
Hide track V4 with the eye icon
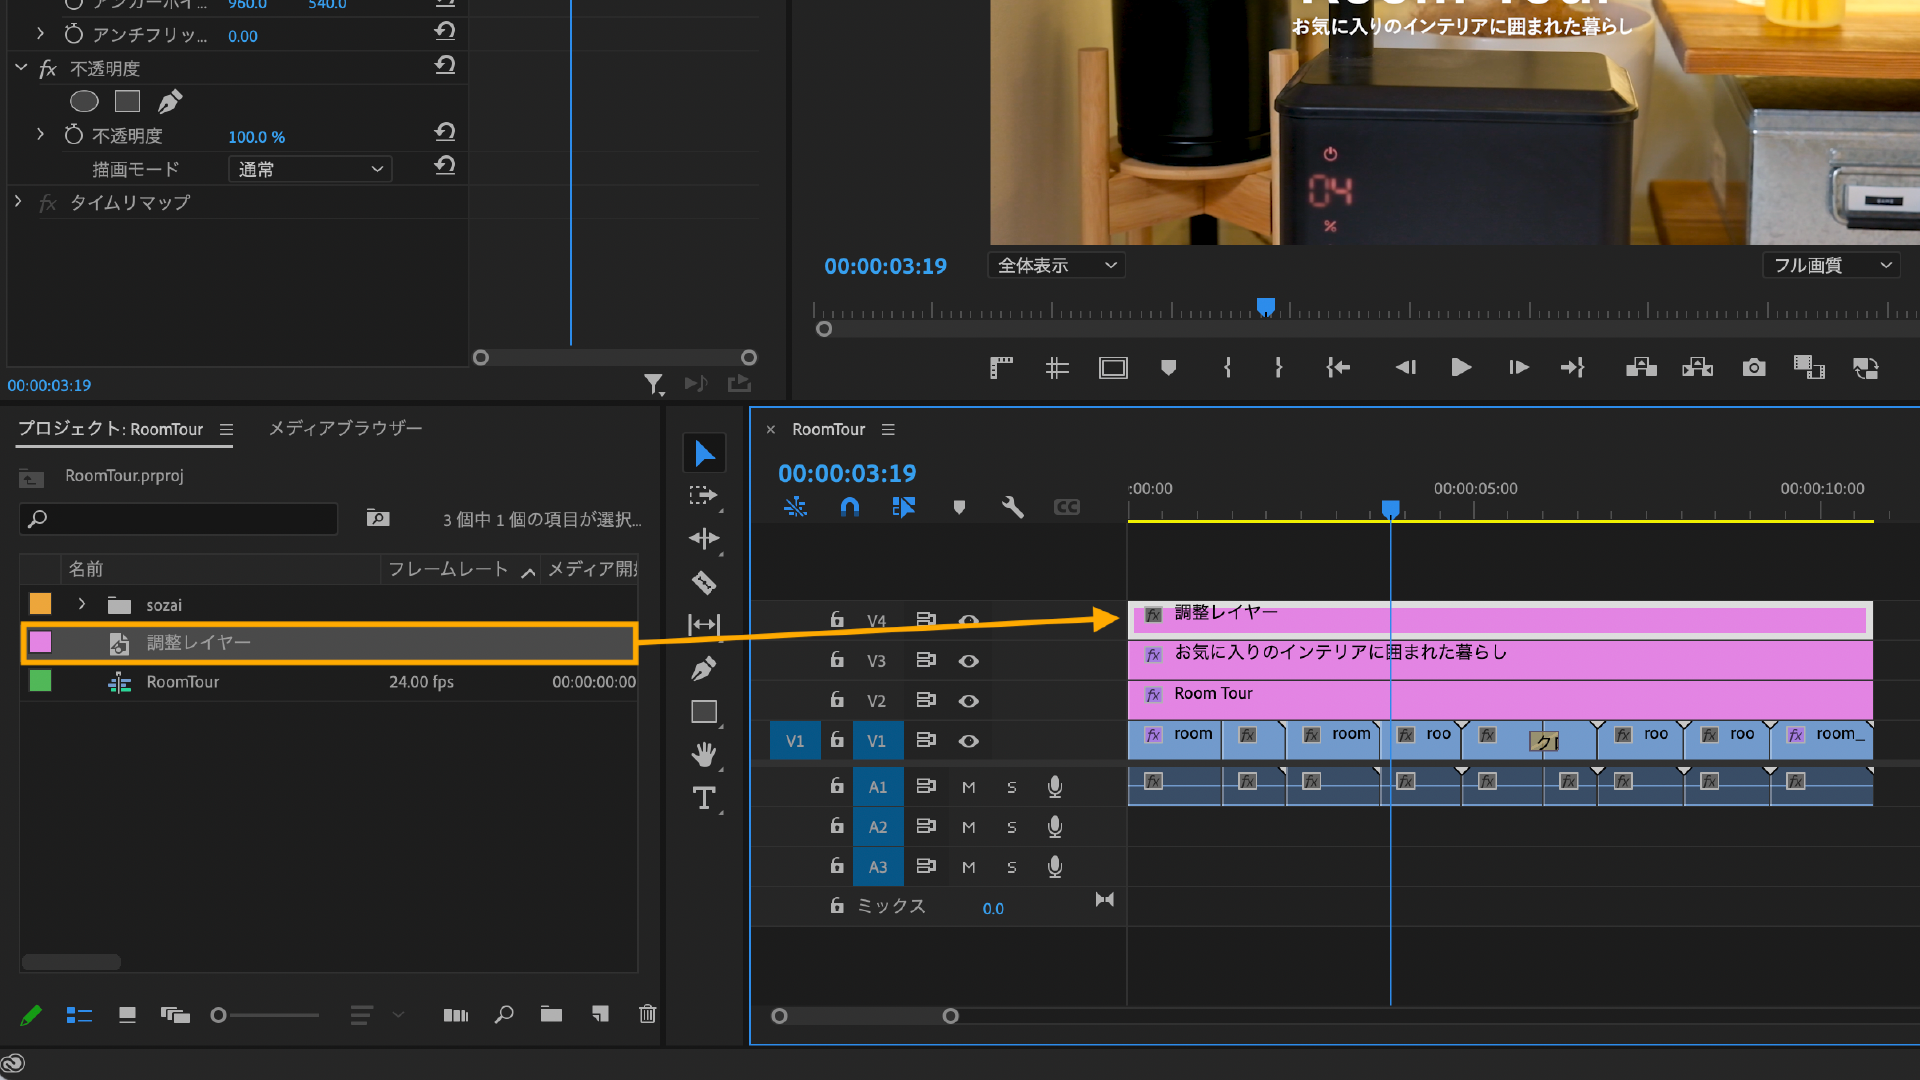click(x=968, y=621)
